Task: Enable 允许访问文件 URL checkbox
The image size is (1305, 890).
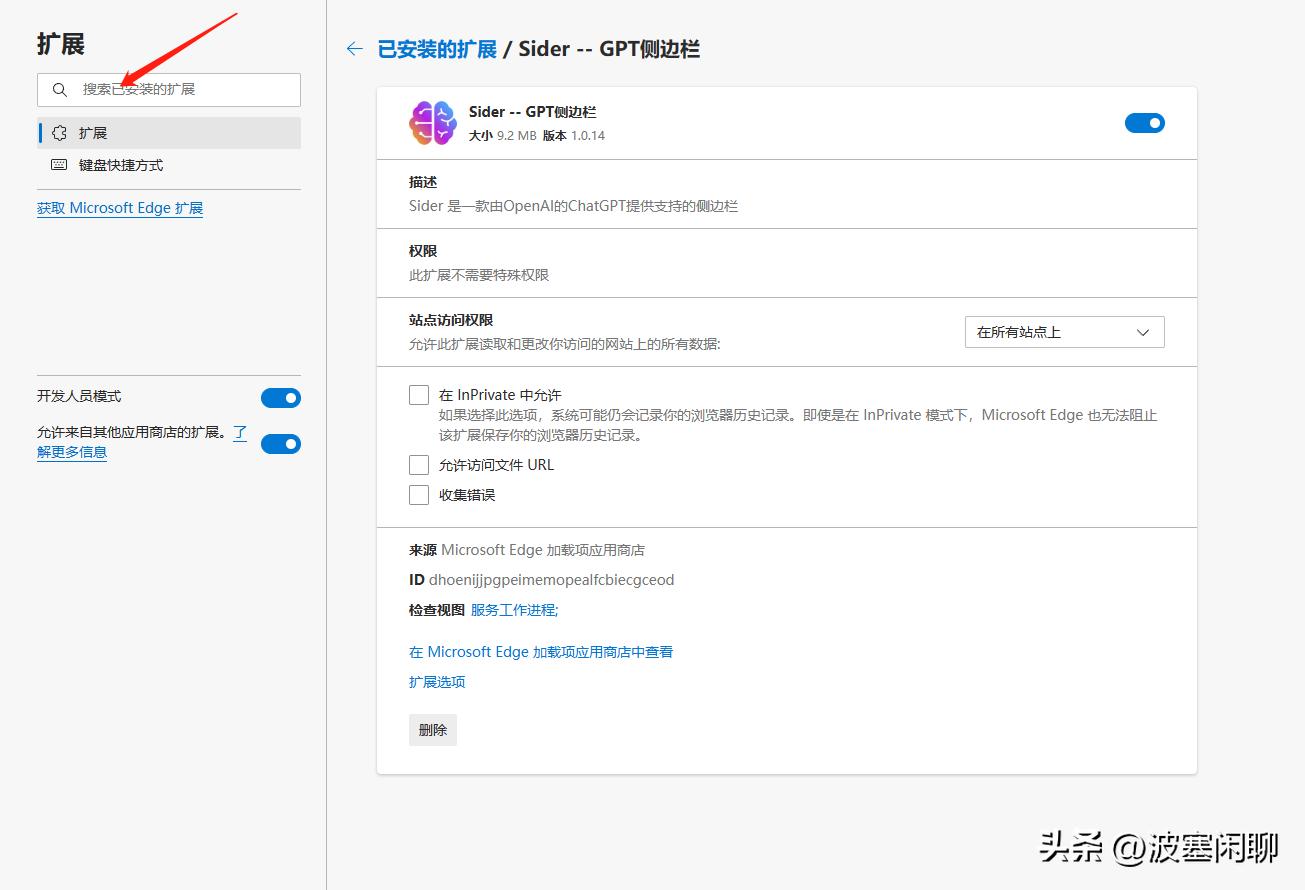Action: [419, 465]
